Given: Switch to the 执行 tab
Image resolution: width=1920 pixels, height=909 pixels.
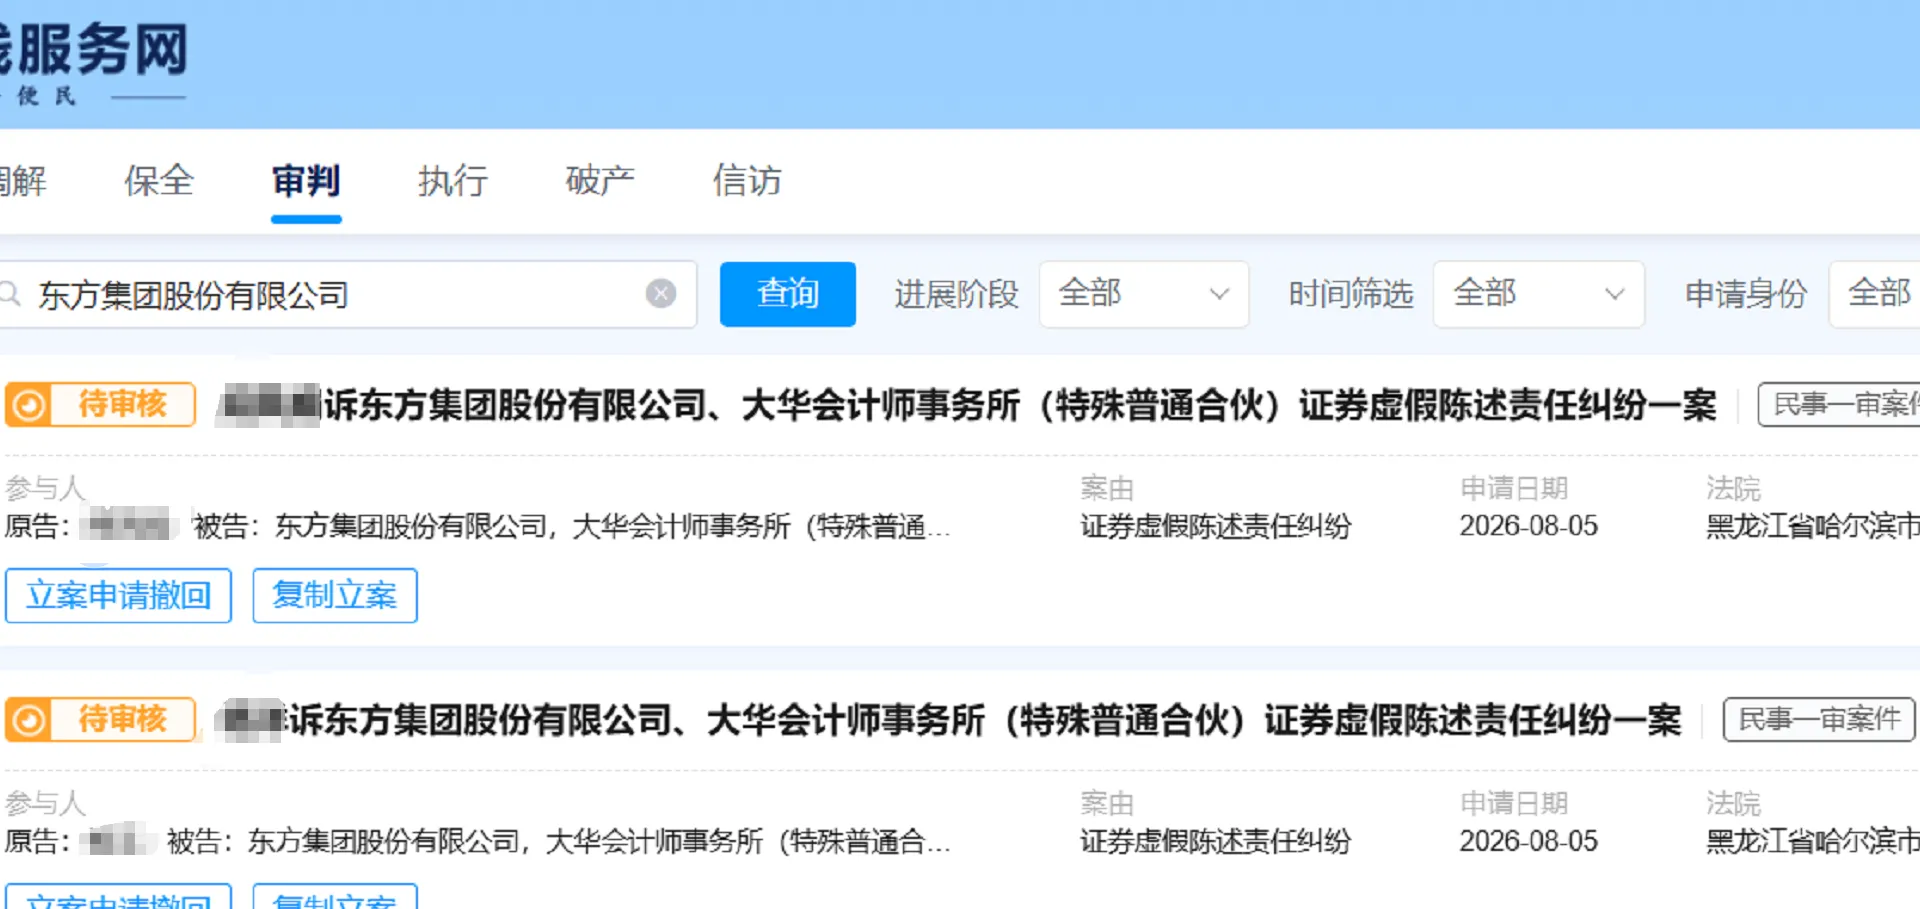Looking at the screenshot, I should [453, 181].
